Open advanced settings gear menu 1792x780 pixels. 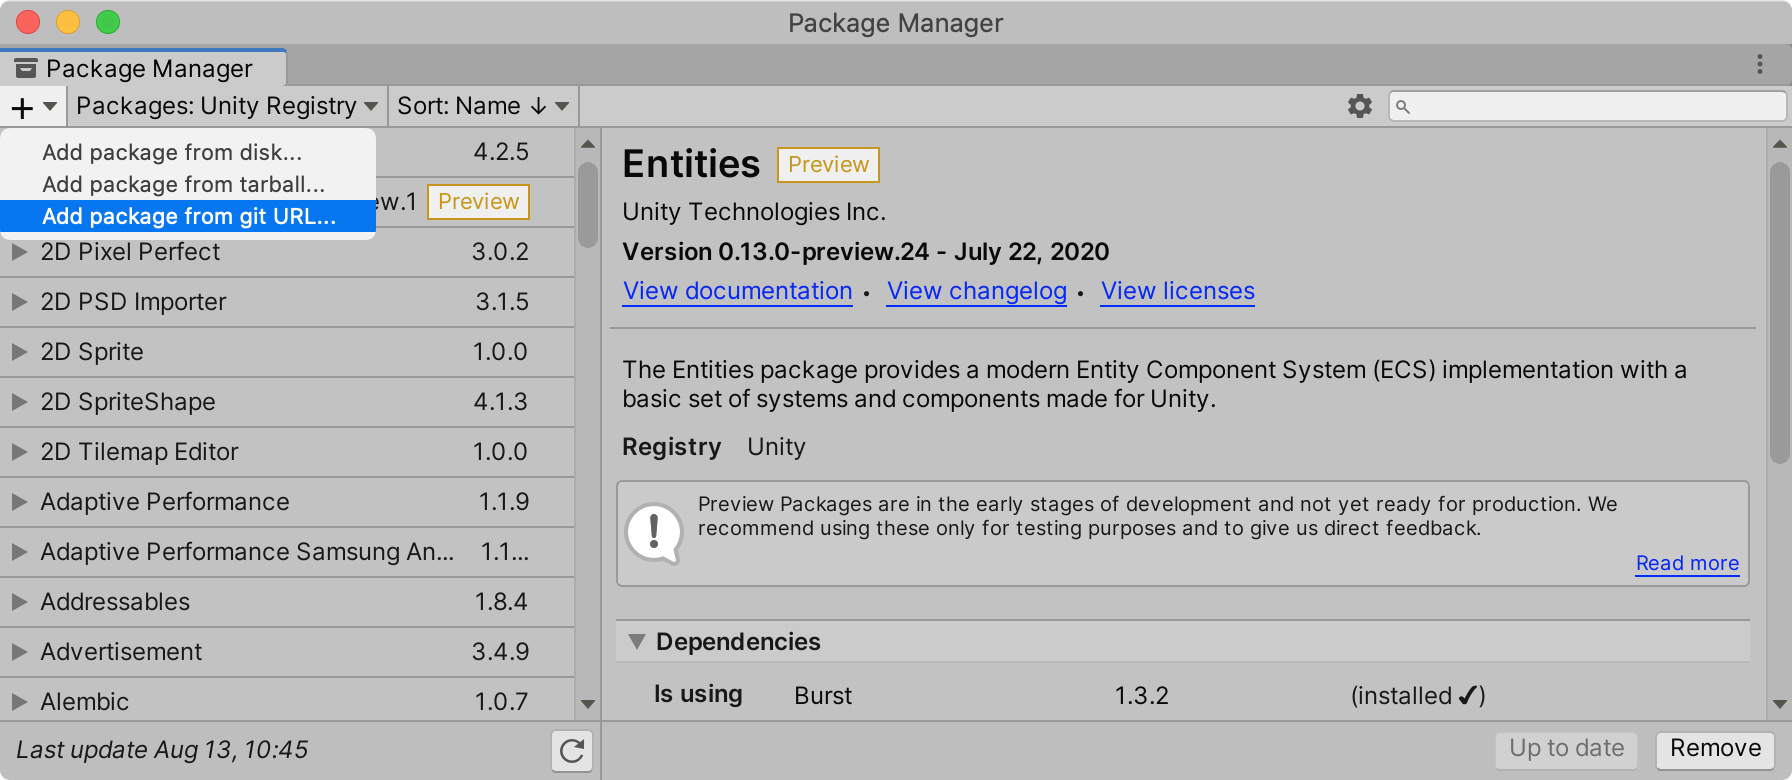(1359, 106)
